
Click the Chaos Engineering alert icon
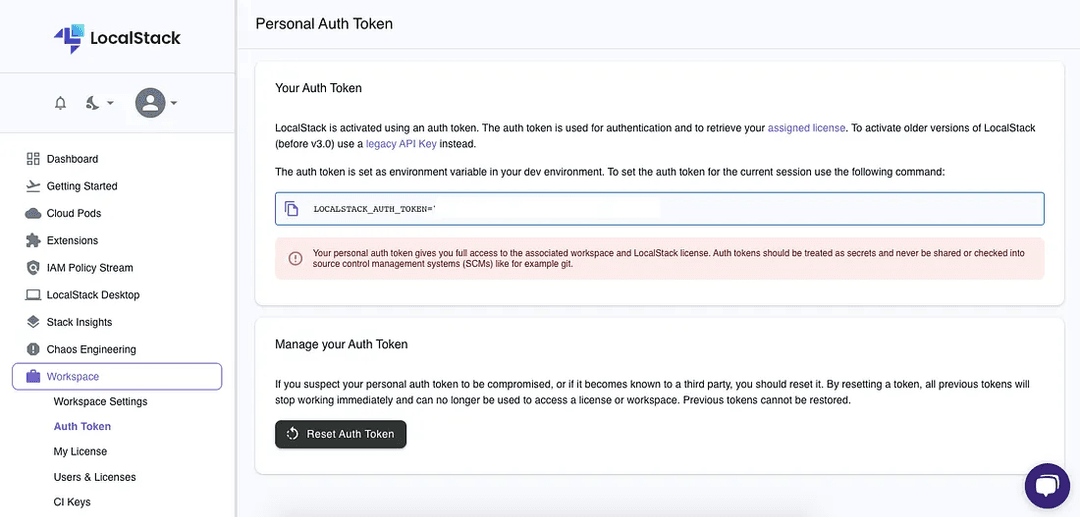click(33, 349)
